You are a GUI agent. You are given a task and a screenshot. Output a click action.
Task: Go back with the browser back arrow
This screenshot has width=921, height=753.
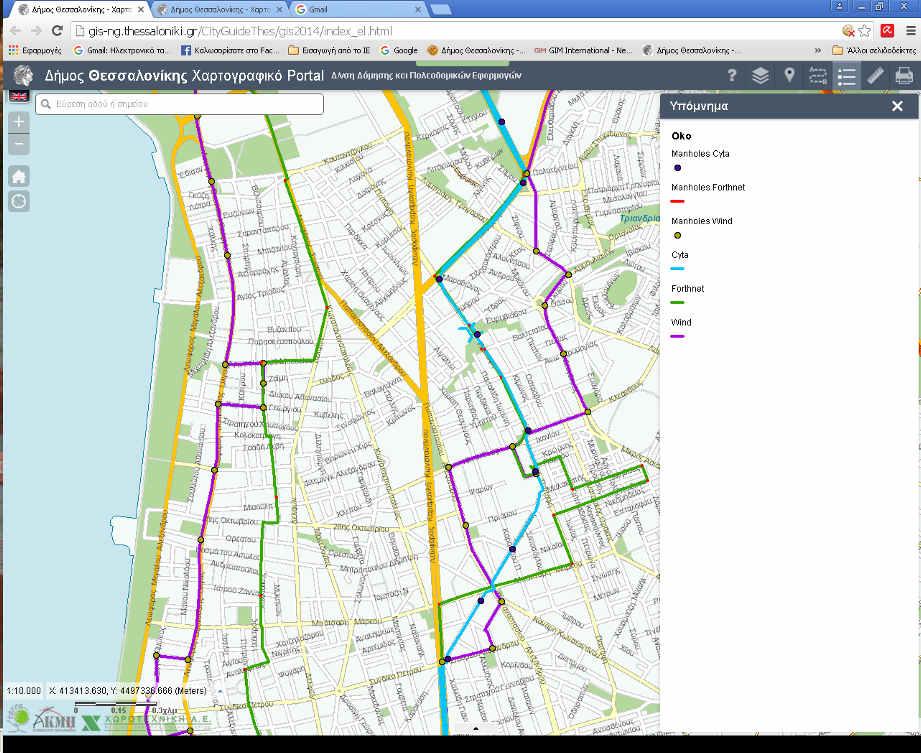[x=16, y=31]
